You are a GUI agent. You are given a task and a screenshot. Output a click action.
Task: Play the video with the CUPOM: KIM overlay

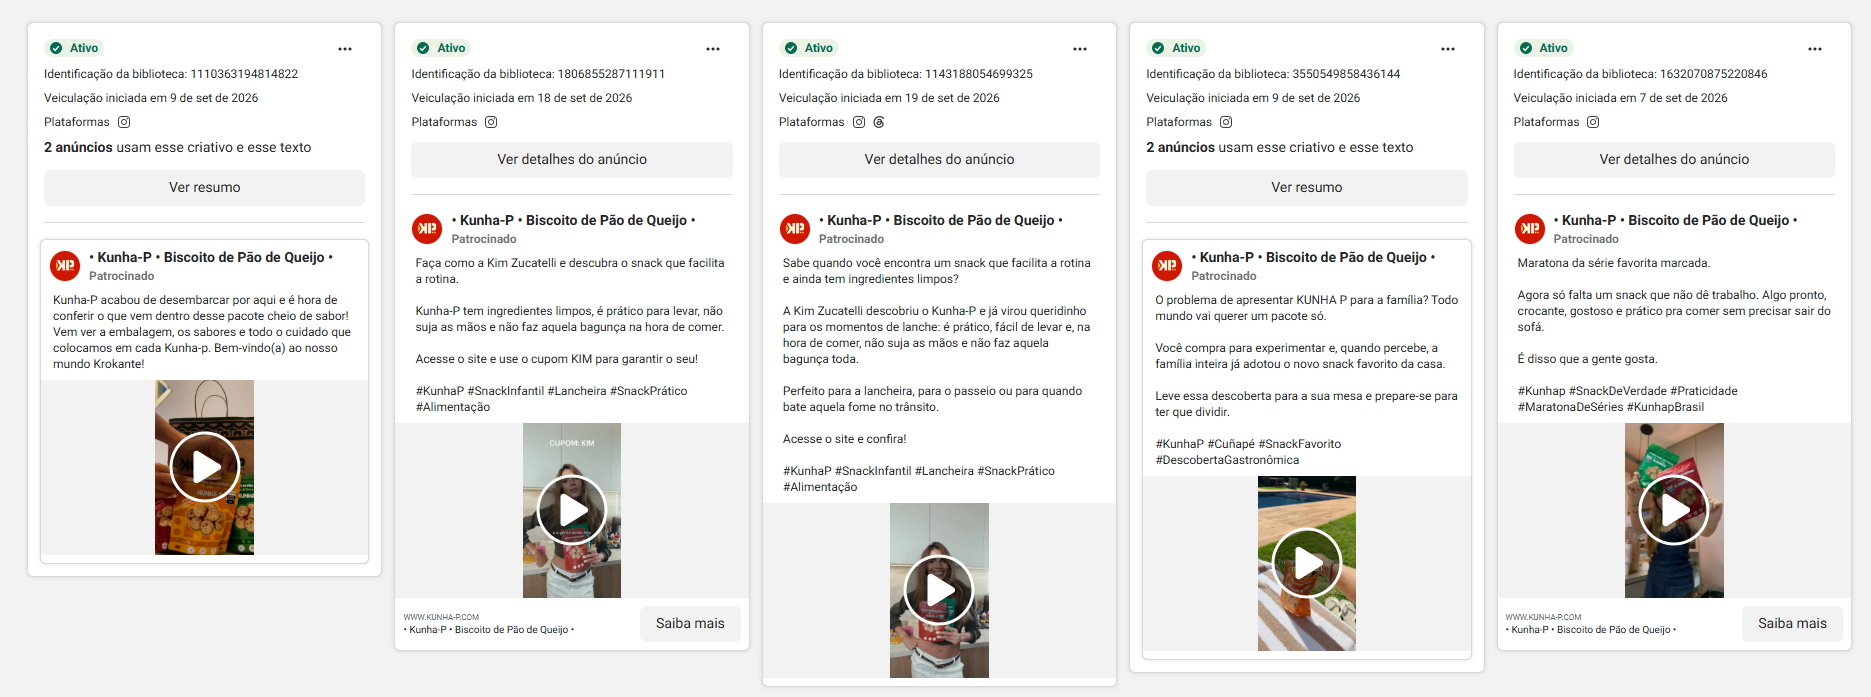click(572, 510)
